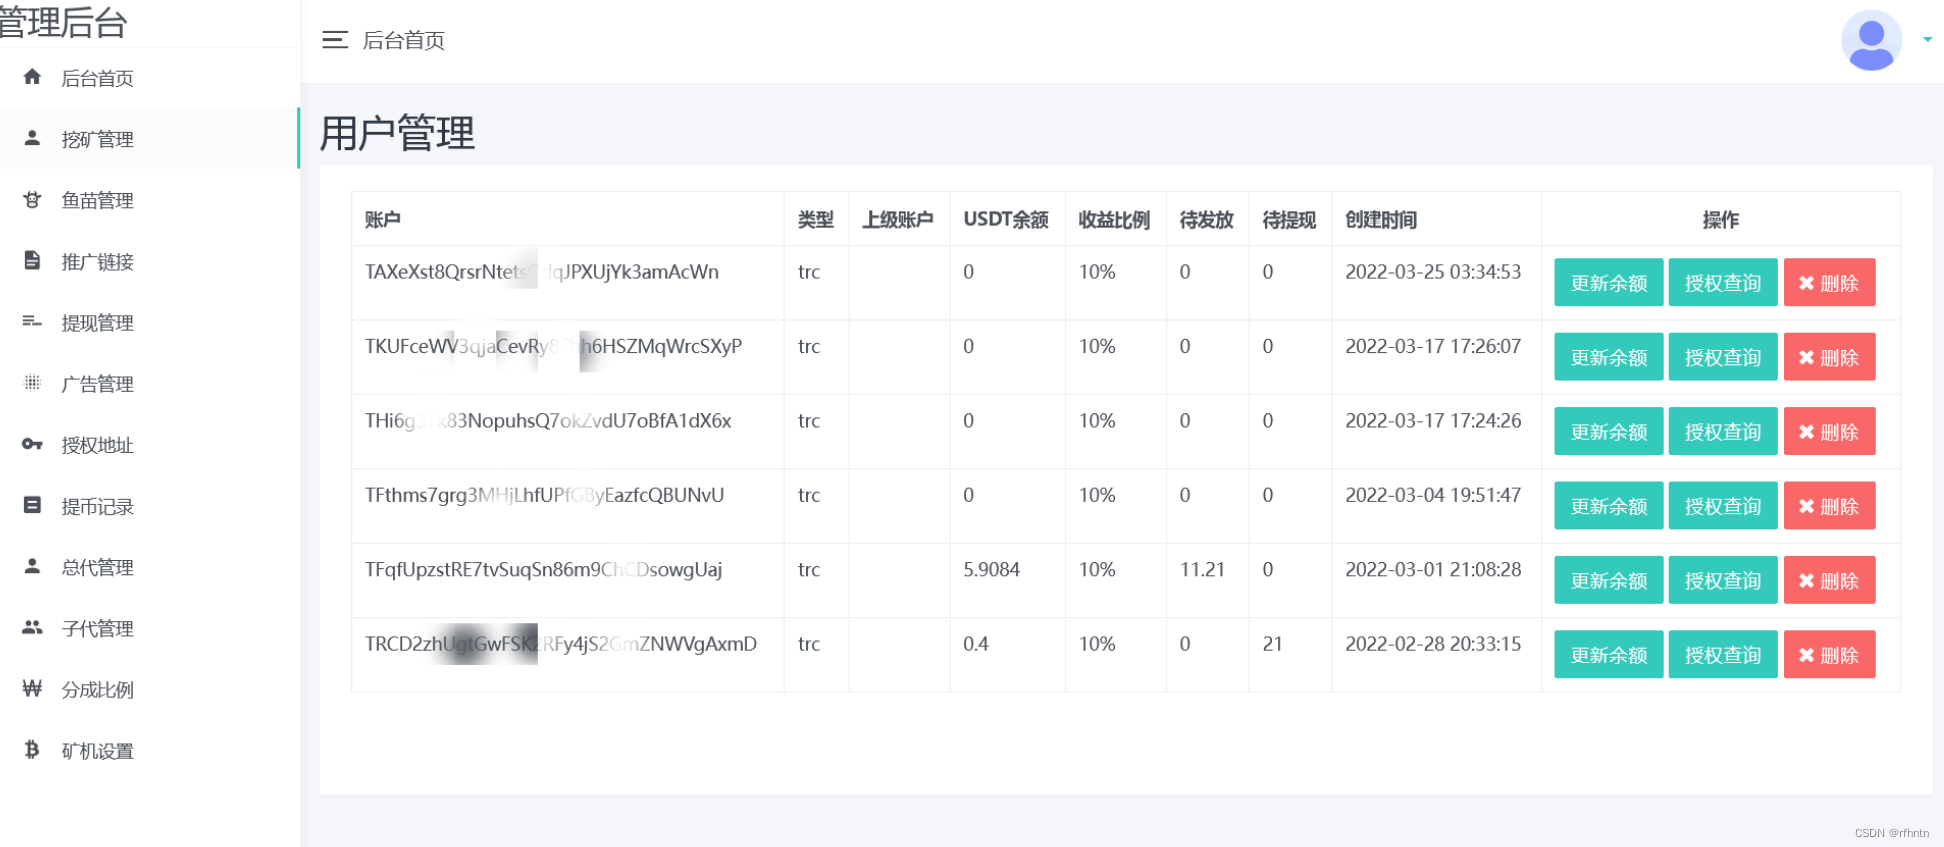This screenshot has height=847, width=1944.
Task: Open 授权地址 in the sidebar
Action: coord(149,445)
